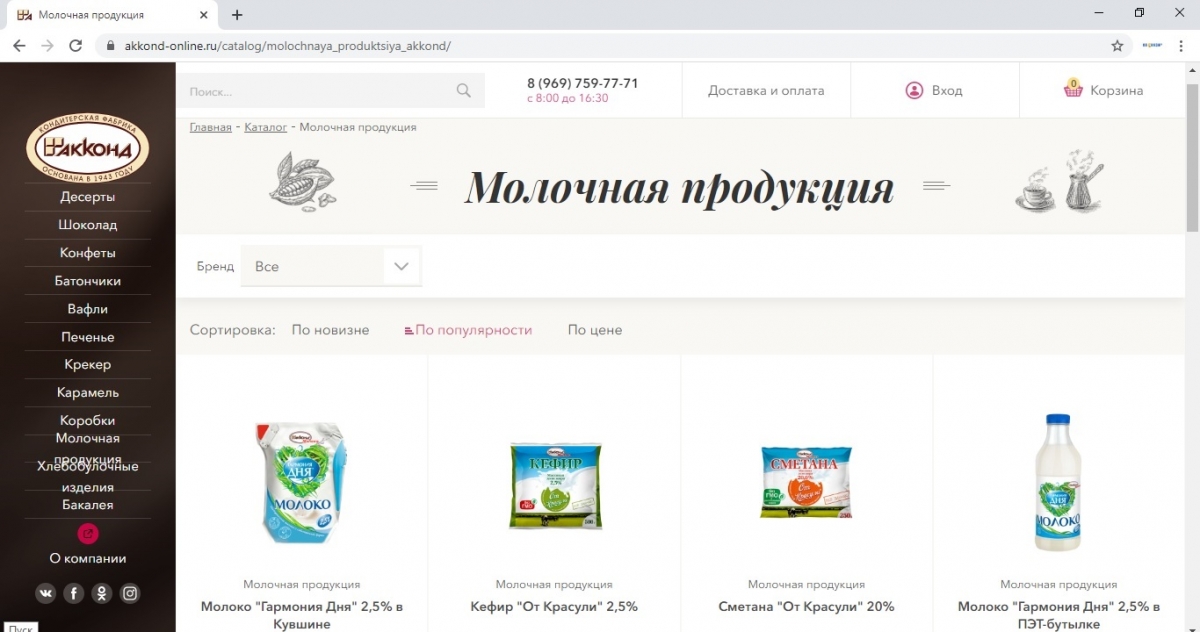Image resolution: width=1200 pixels, height=632 pixels.
Task: Open the Корзина shopping cart
Action: (1103, 90)
